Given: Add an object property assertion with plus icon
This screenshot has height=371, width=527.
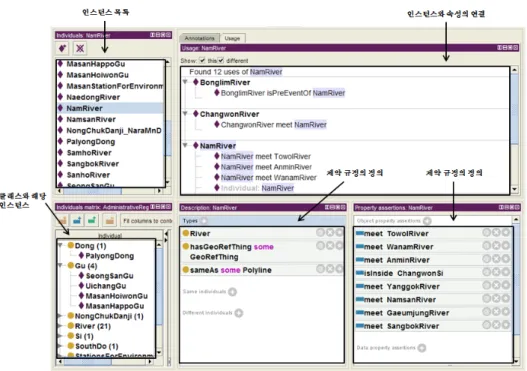Looking at the screenshot, I should pos(427,221).
